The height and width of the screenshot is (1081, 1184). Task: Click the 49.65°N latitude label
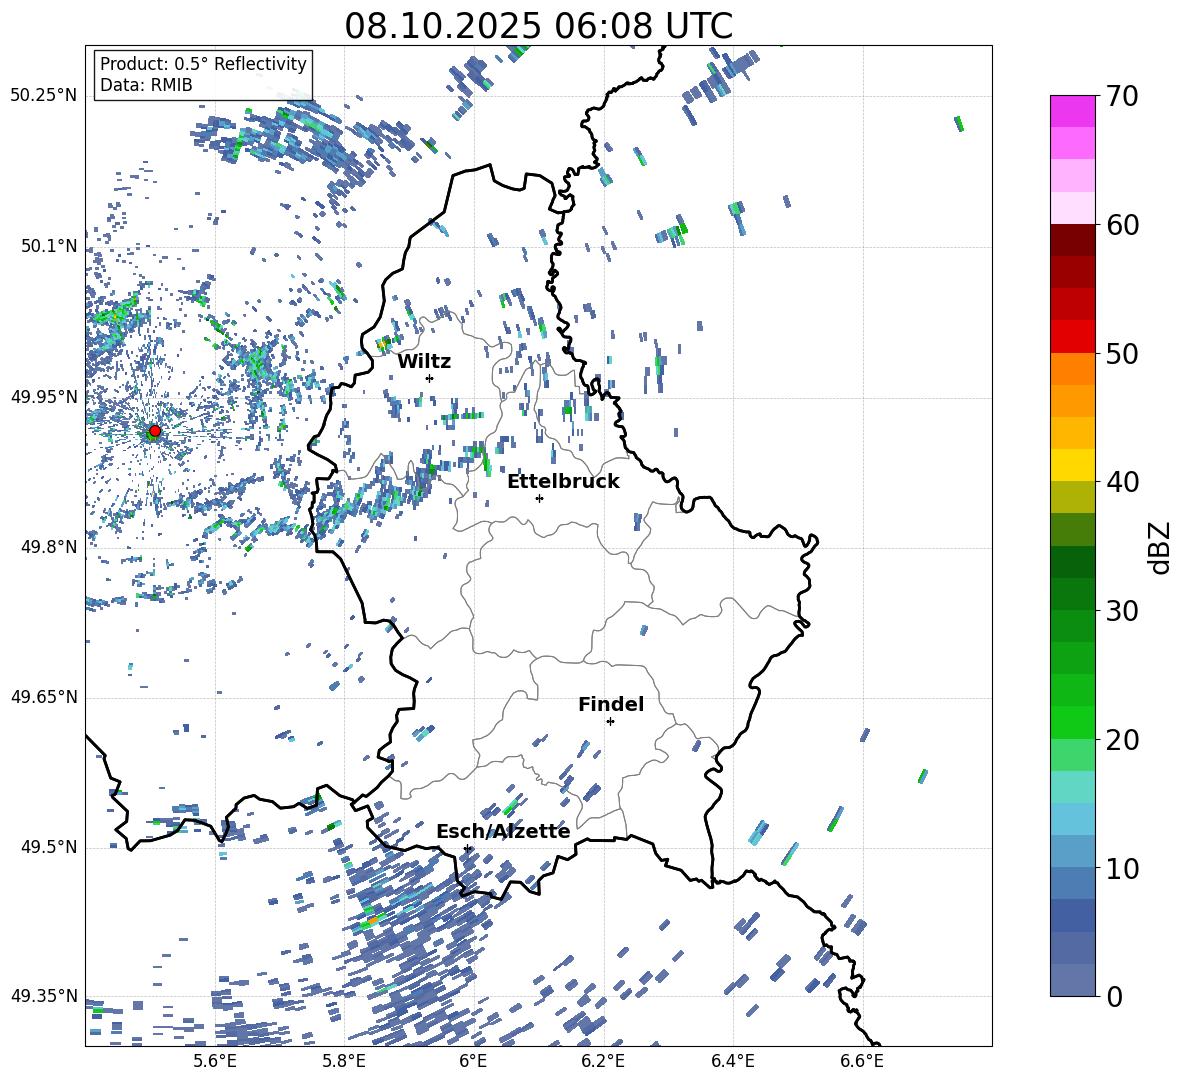44,696
